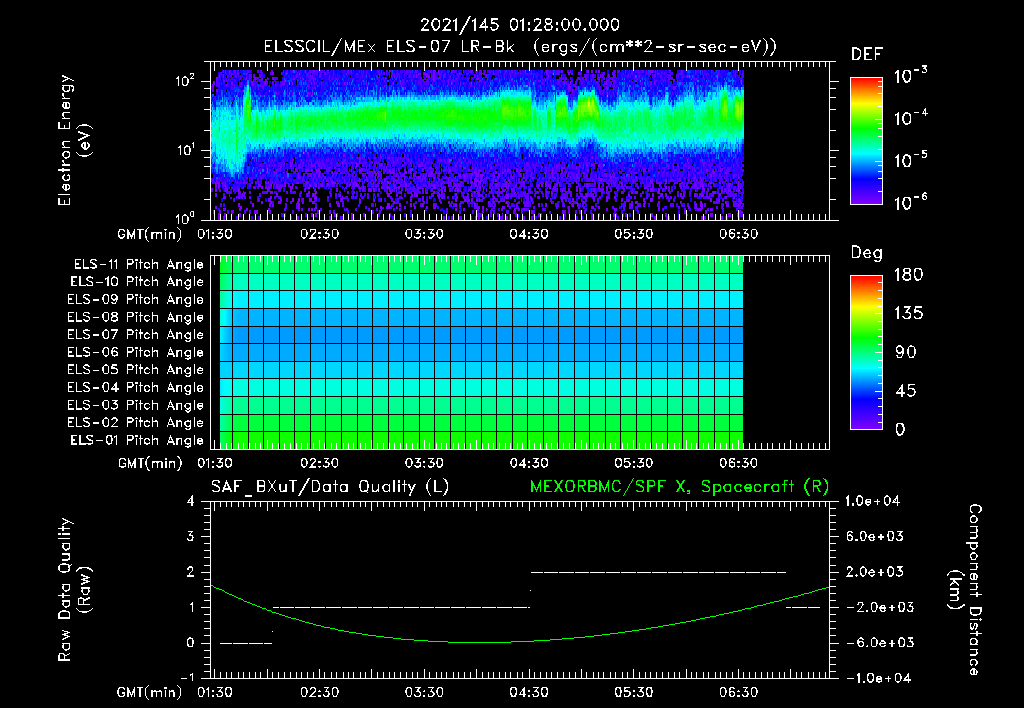Image resolution: width=1024 pixels, height=708 pixels.
Task: Click the "135" label on Deg colorbar
Action: coord(908,313)
